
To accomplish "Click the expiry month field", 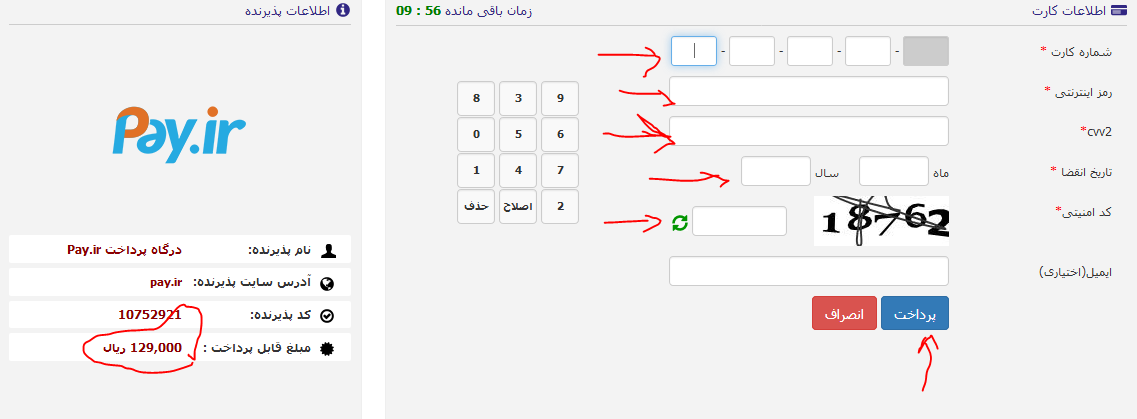I will 893,171.
